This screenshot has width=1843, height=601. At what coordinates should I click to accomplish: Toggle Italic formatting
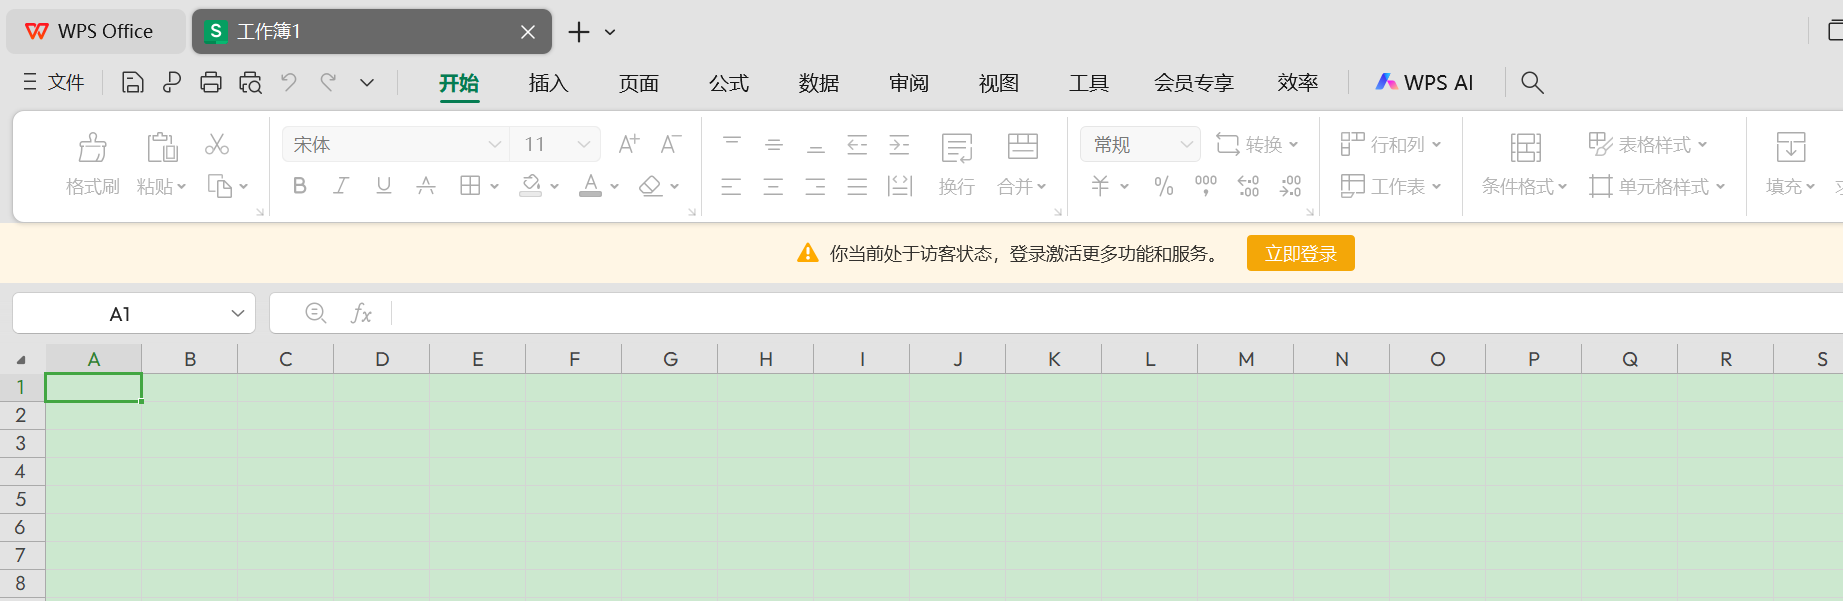pos(341,186)
